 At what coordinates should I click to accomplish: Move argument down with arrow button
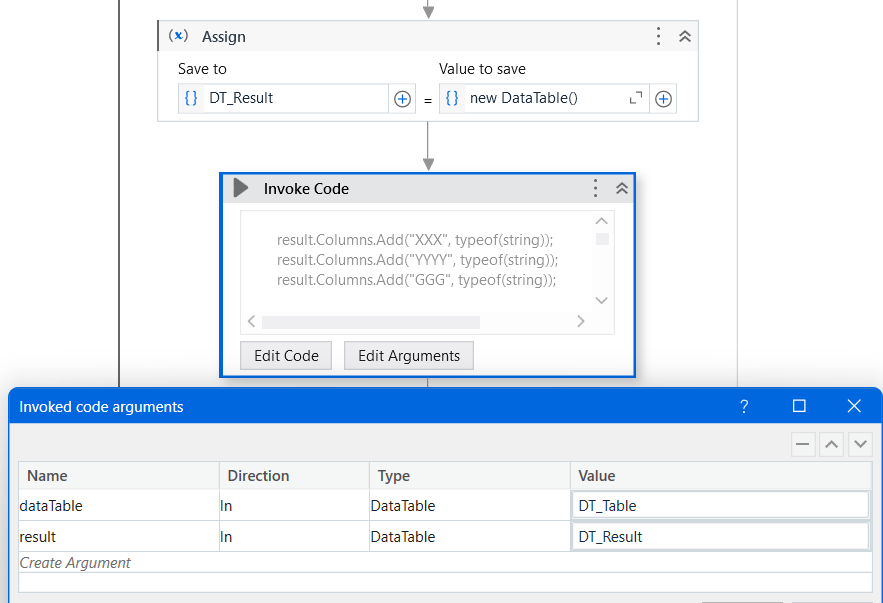pyautogui.click(x=859, y=445)
